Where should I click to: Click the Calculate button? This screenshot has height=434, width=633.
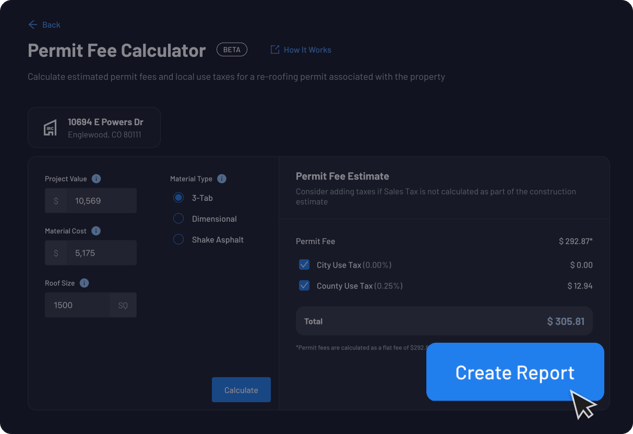click(x=241, y=390)
